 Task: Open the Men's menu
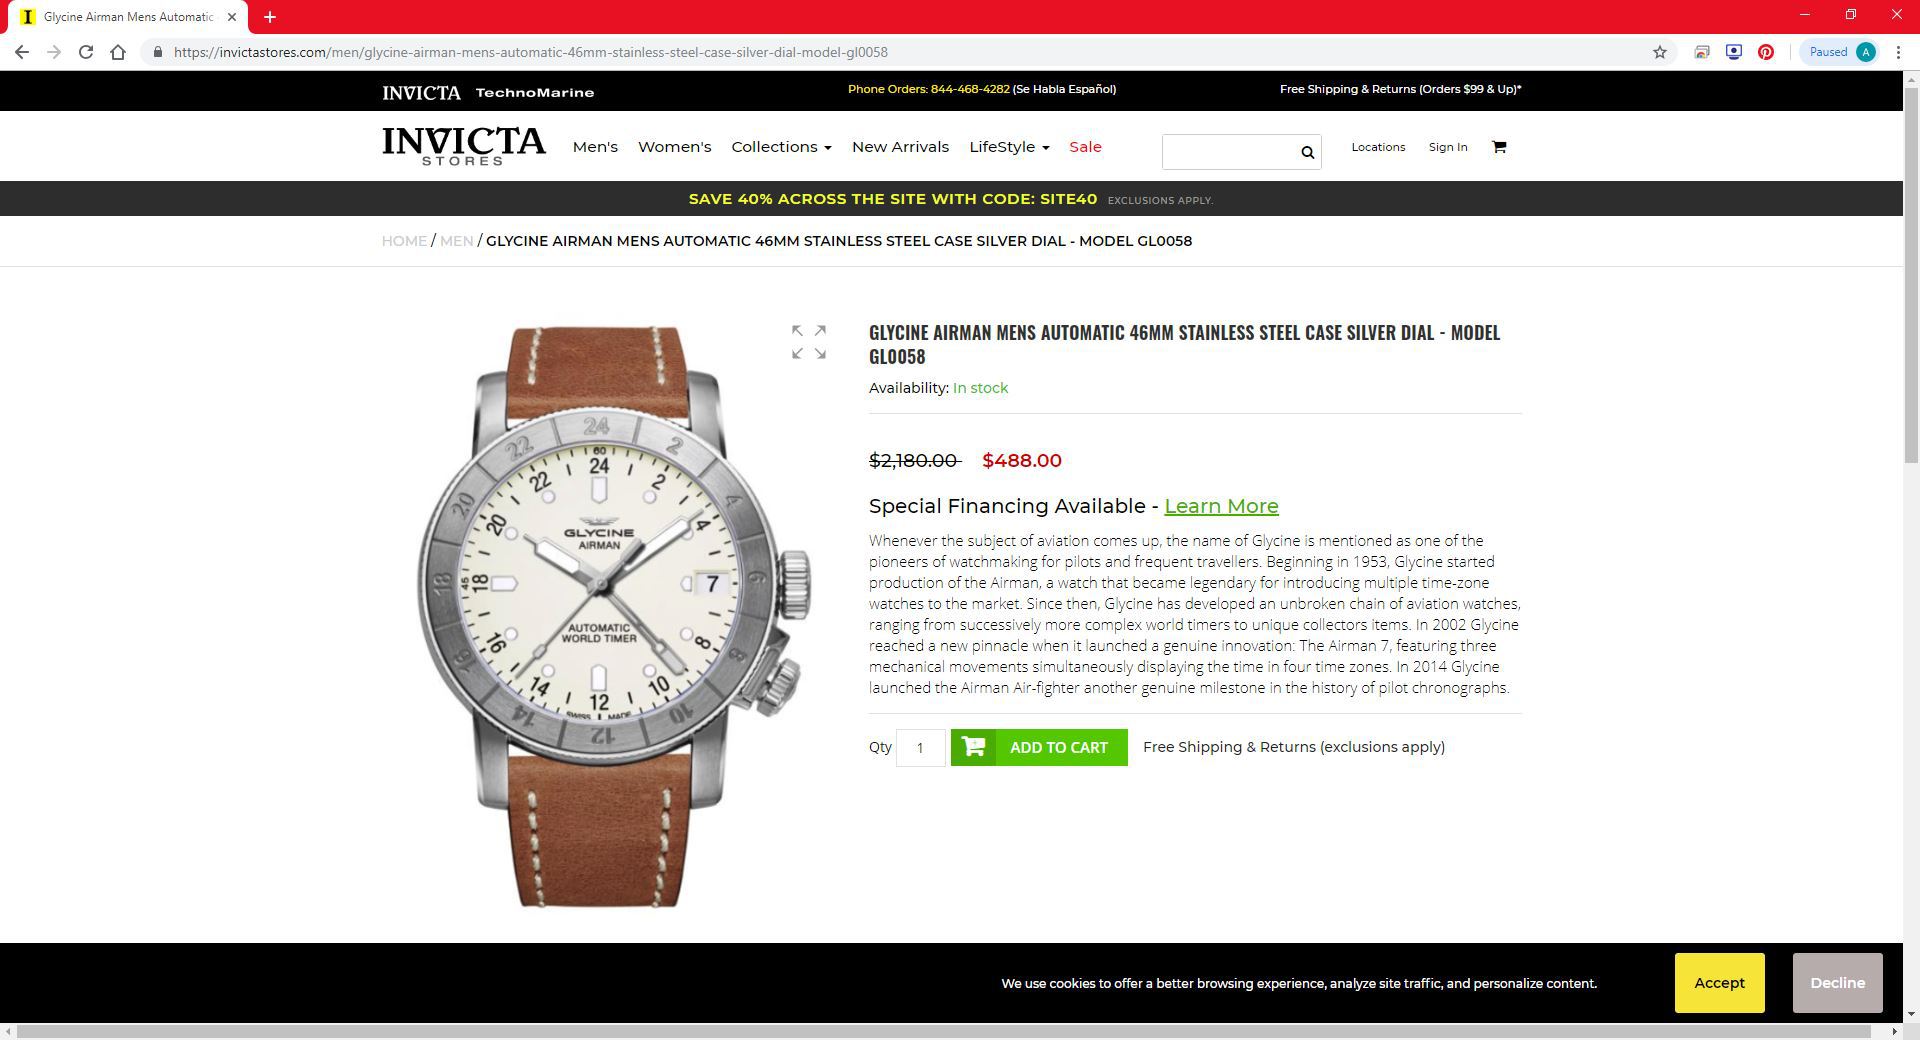595,147
